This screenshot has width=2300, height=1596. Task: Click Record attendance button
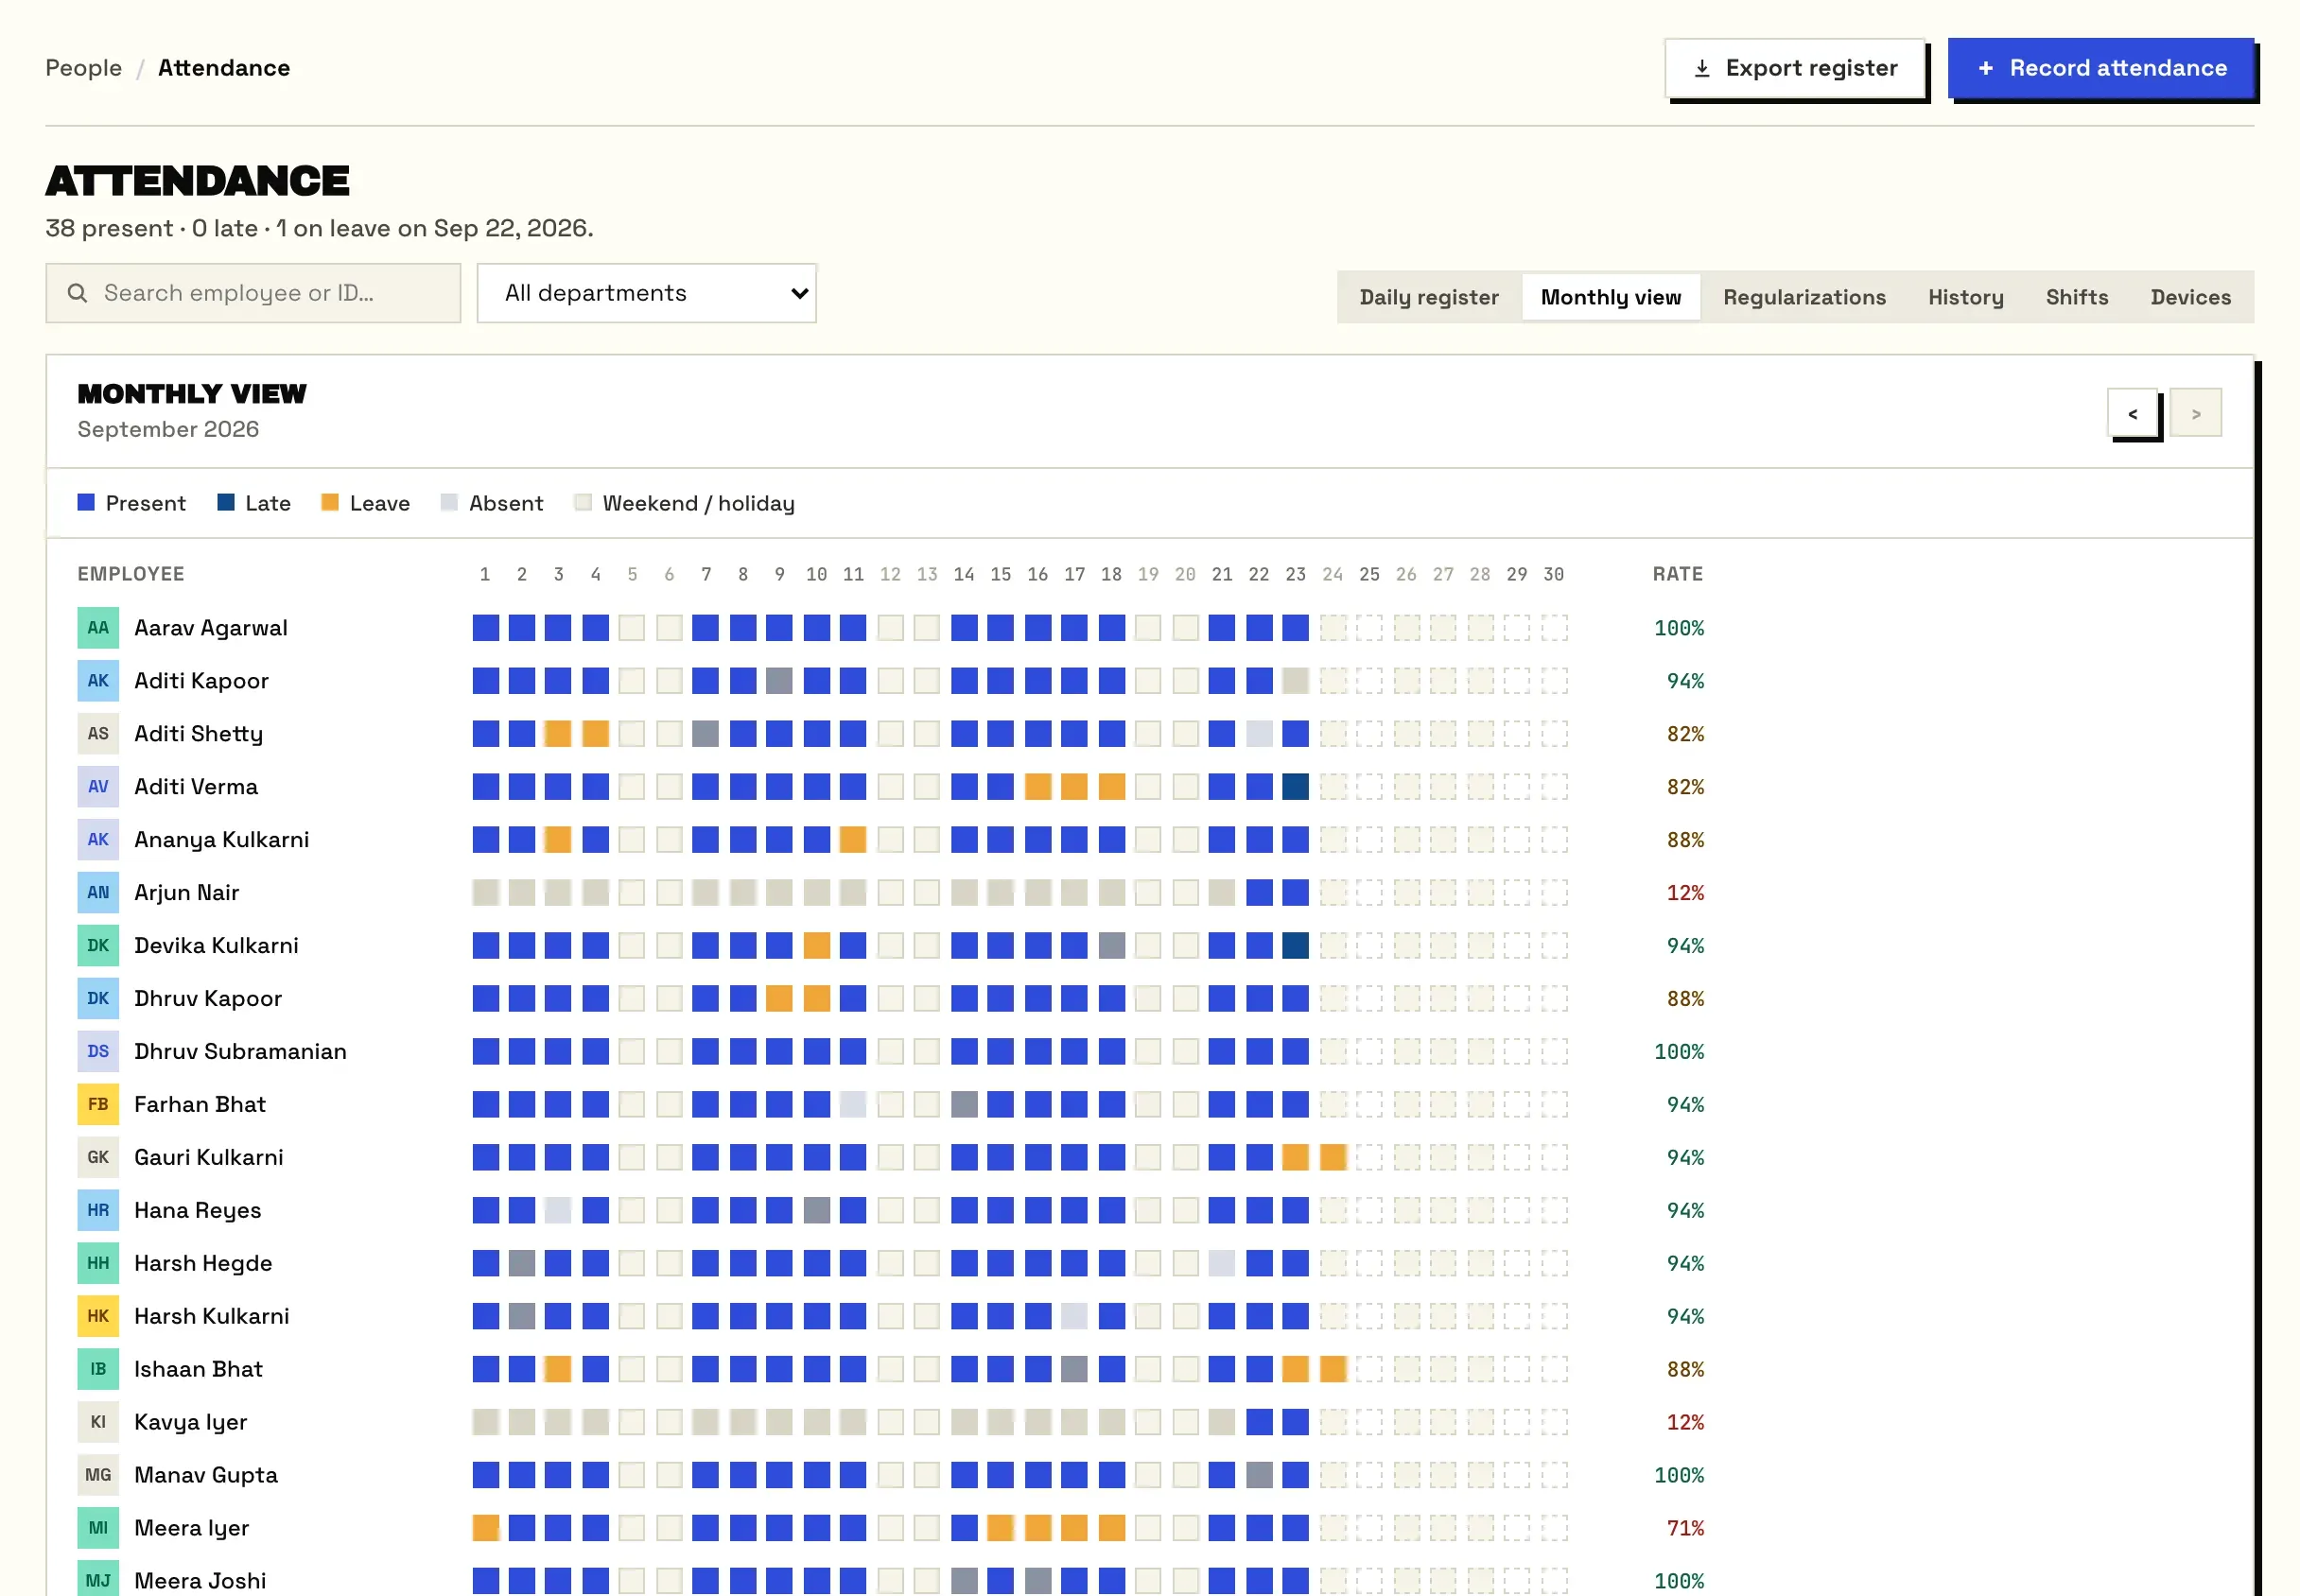[x=2101, y=68]
